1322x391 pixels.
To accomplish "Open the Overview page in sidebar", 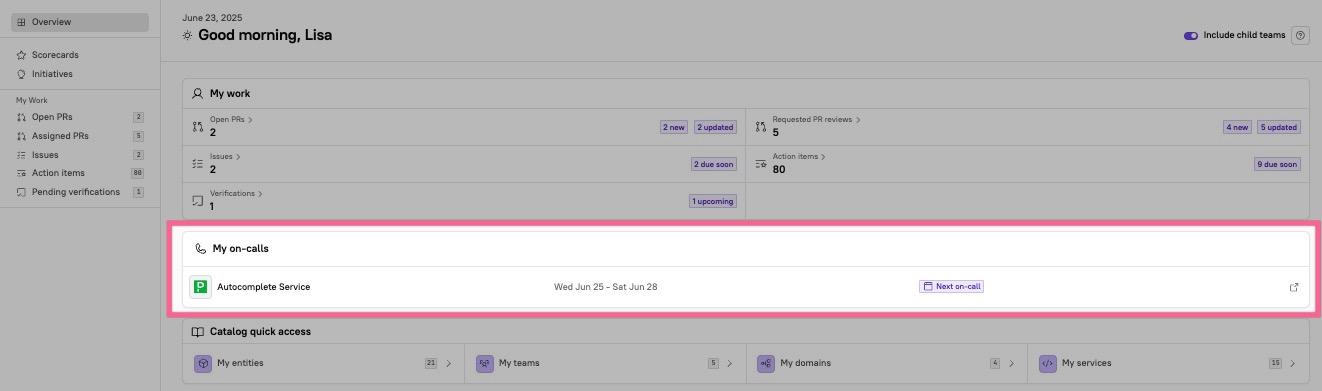I will 79,22.
